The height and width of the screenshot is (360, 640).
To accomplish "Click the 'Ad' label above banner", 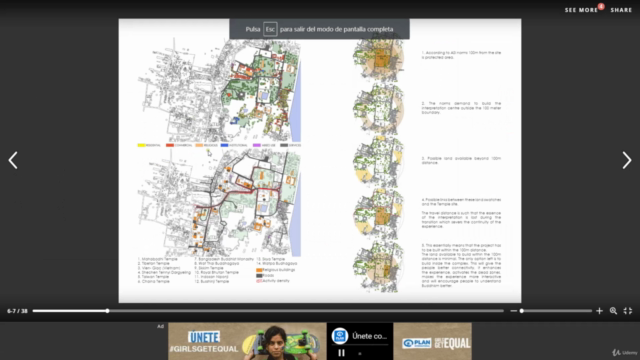I will pyautogui.click(x=160, y=326).
